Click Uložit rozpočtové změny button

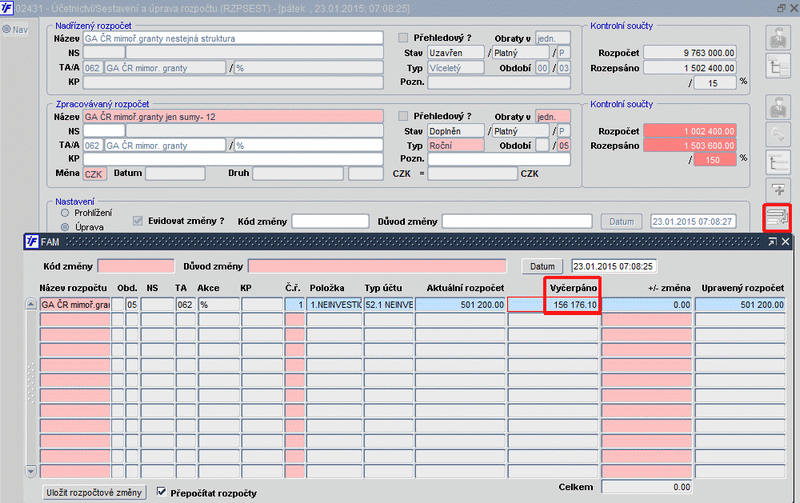96,492
